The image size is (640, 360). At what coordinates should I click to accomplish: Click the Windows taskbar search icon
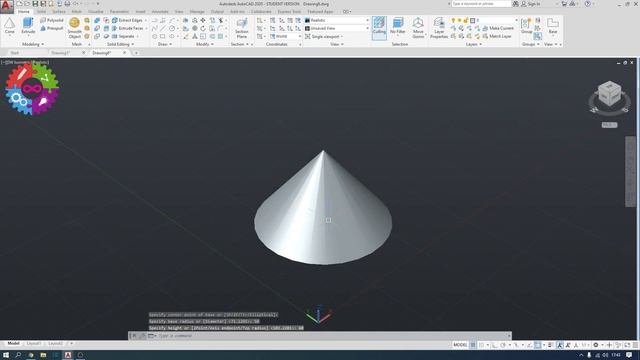tap(18, 355)
